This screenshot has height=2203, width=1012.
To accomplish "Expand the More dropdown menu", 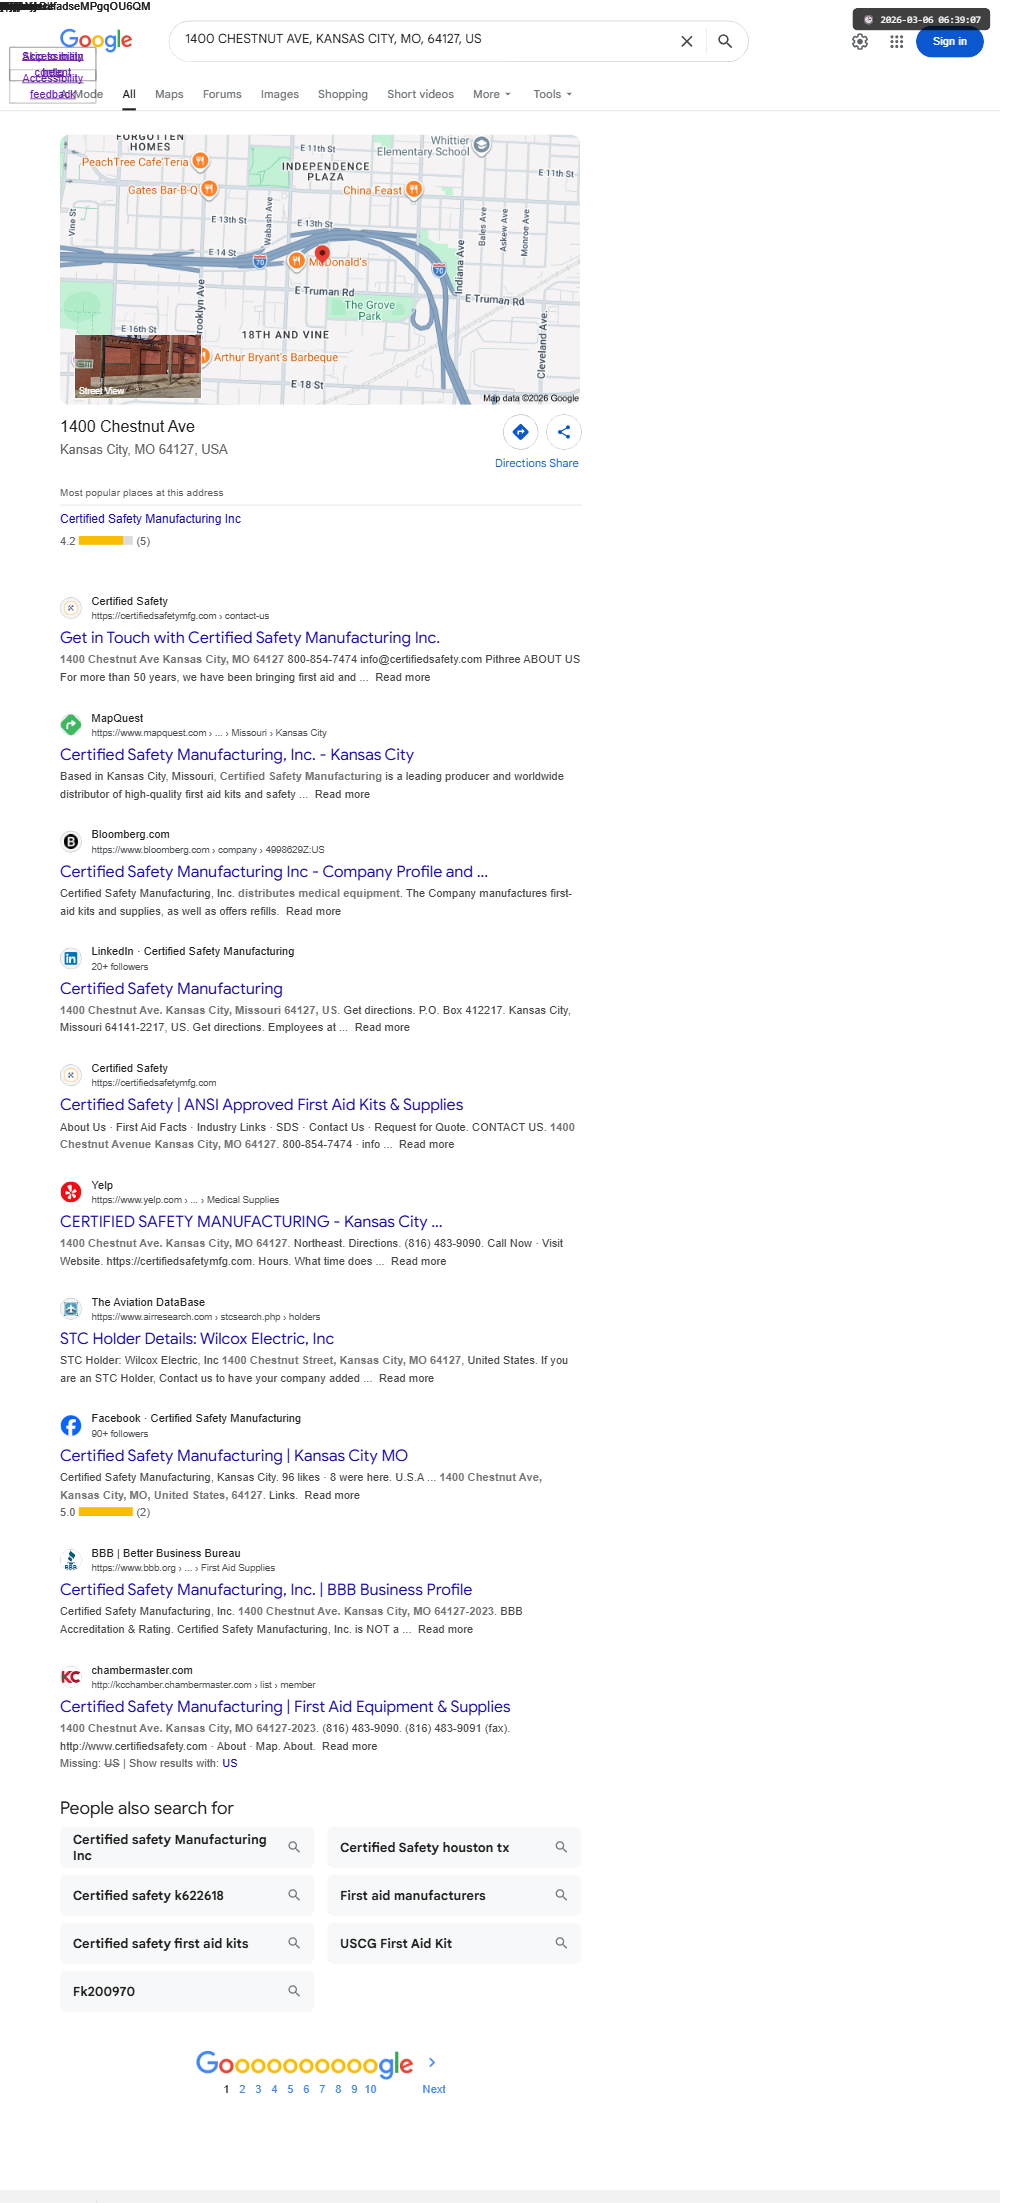I will pos(492,94).
